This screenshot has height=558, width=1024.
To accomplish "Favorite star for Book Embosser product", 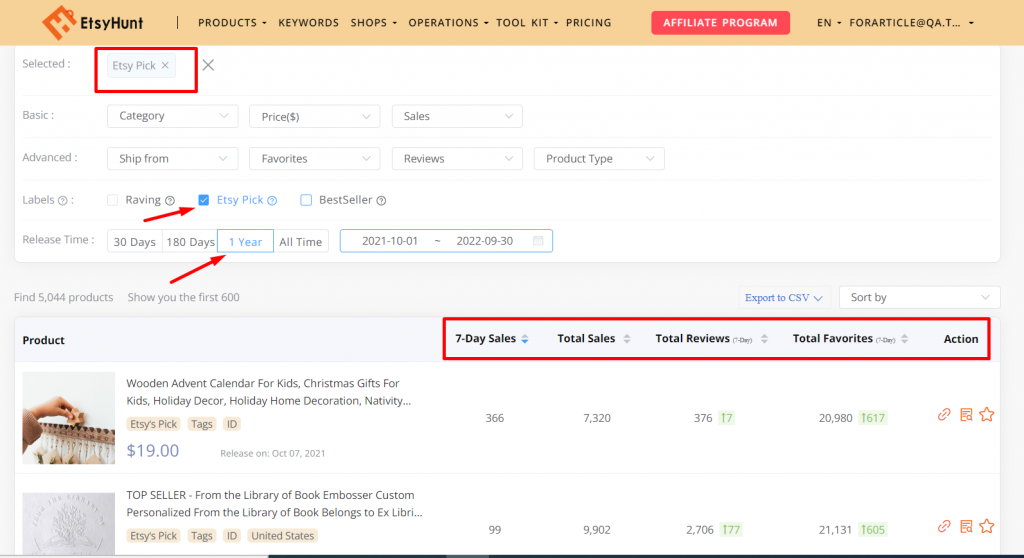I will (987, 526).
